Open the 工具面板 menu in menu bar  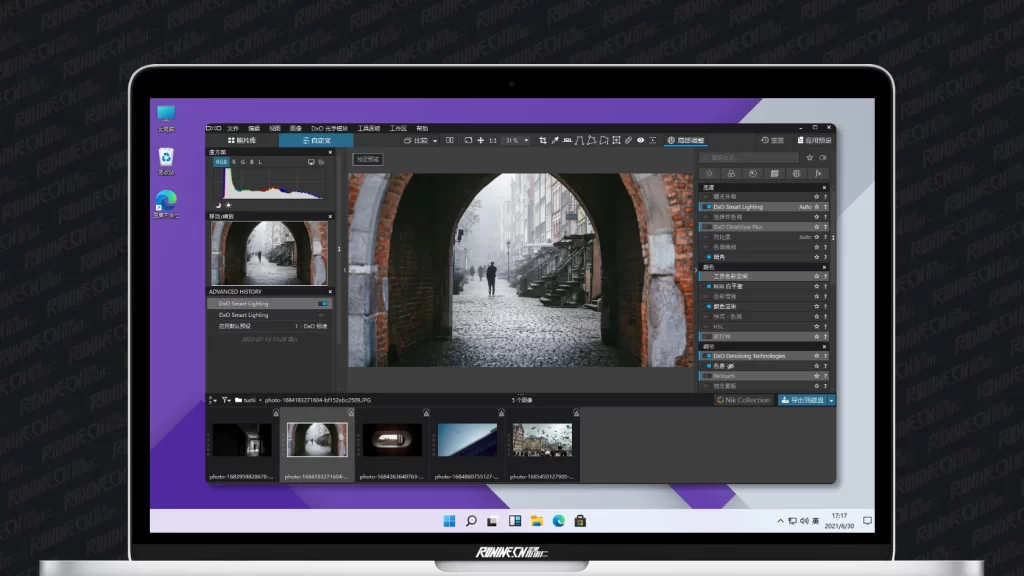pos(369,128)
